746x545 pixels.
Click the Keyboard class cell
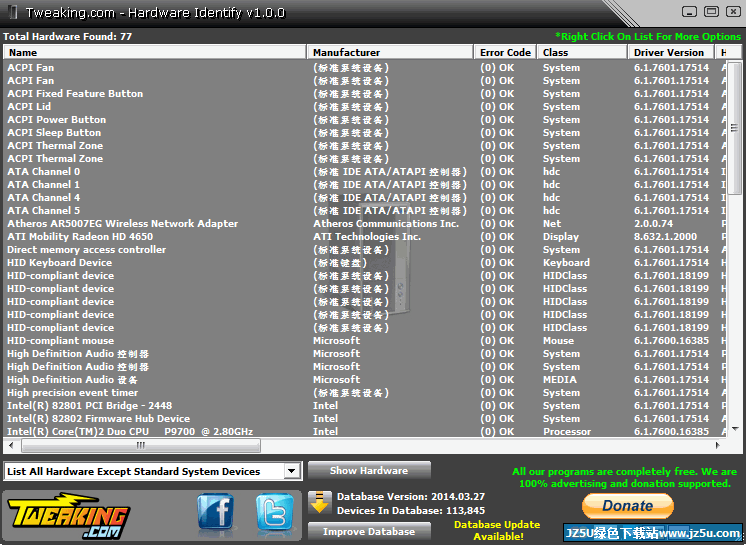click(566, 263)
